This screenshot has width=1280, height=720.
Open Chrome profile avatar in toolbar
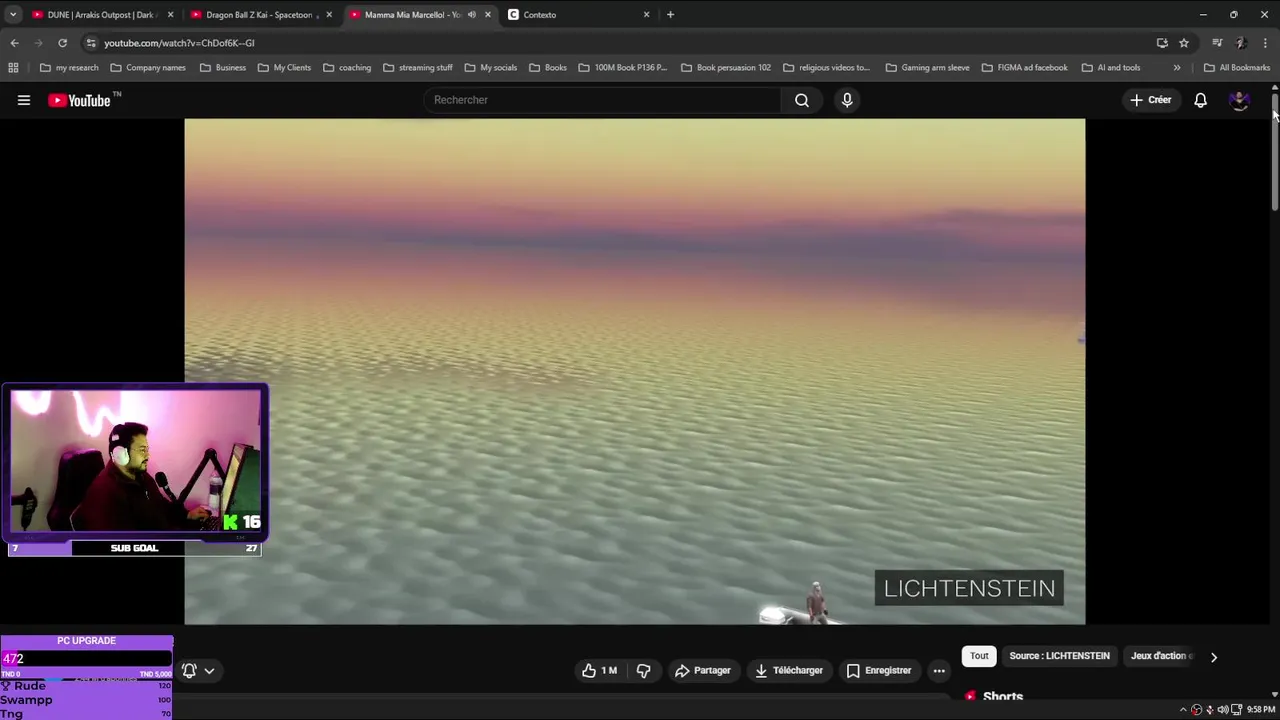[x=1241, y=43]
